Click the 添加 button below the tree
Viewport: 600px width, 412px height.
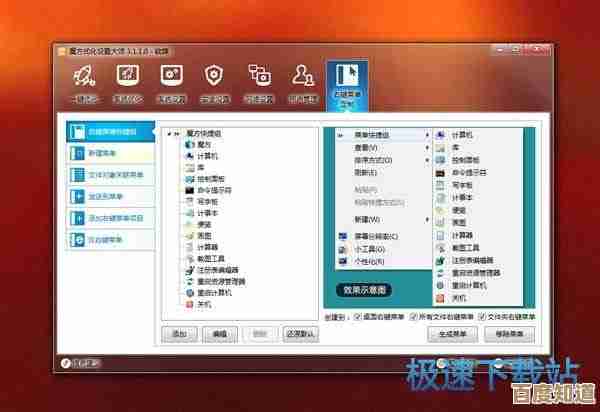(179, 334)
